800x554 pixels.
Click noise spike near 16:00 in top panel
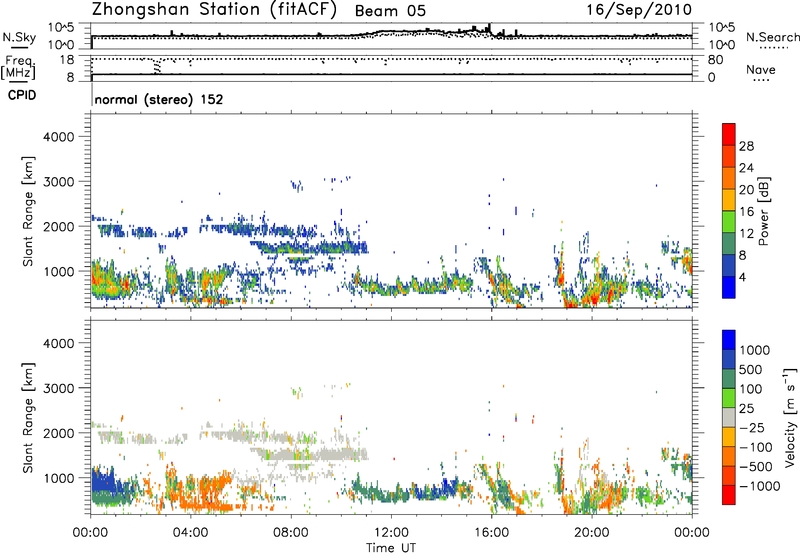489,29
